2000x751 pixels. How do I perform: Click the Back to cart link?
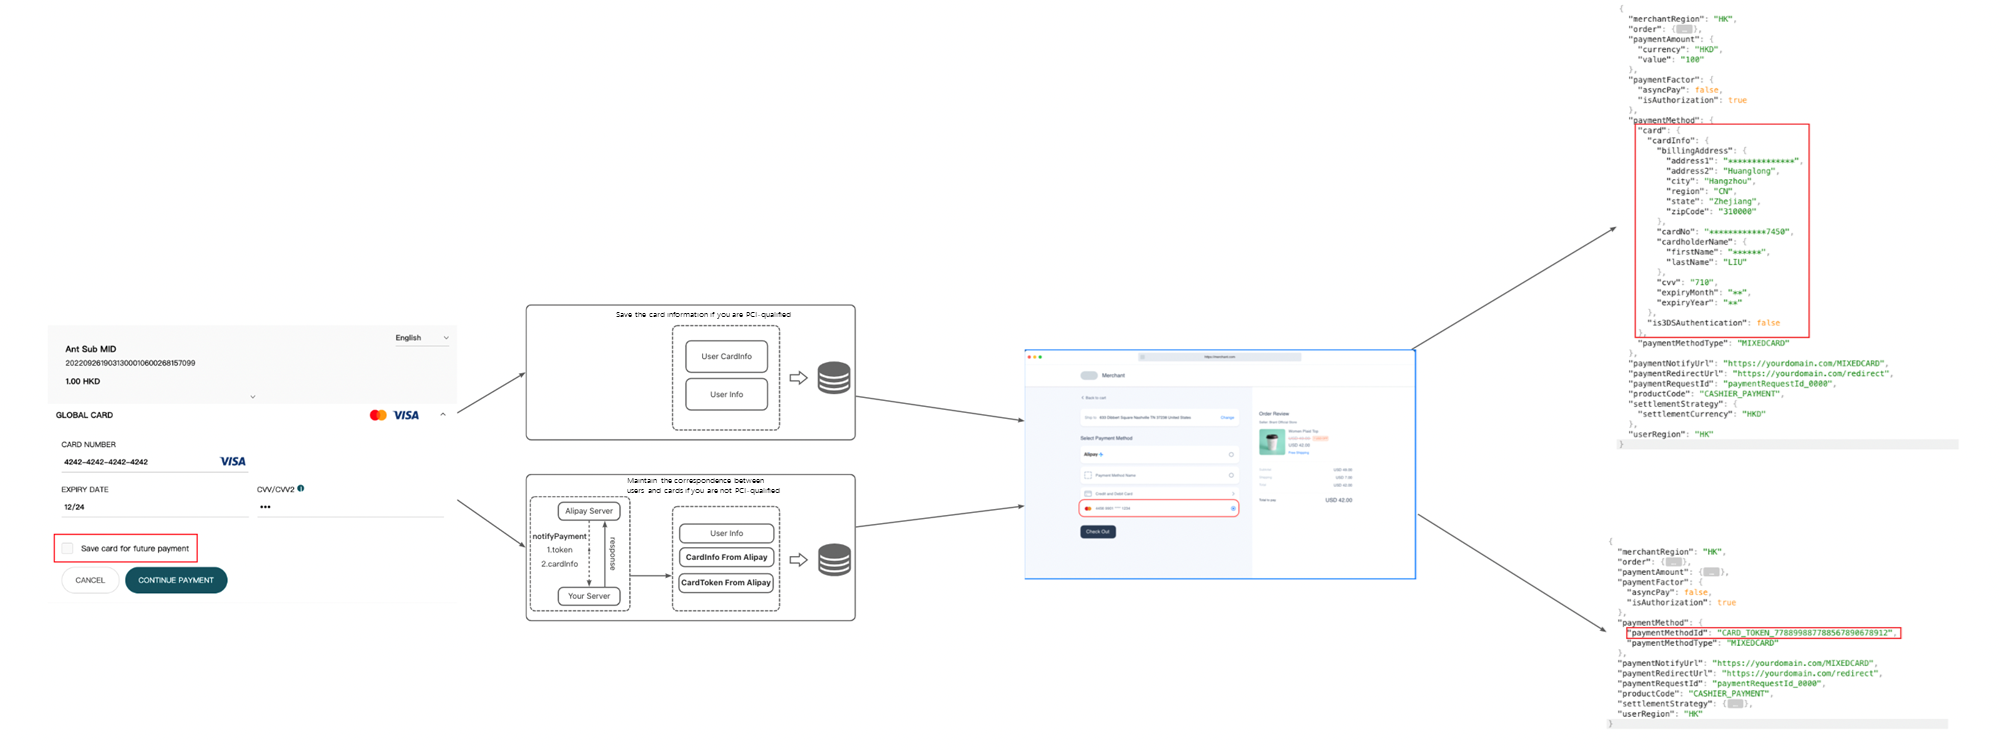tap(1096, 398)
